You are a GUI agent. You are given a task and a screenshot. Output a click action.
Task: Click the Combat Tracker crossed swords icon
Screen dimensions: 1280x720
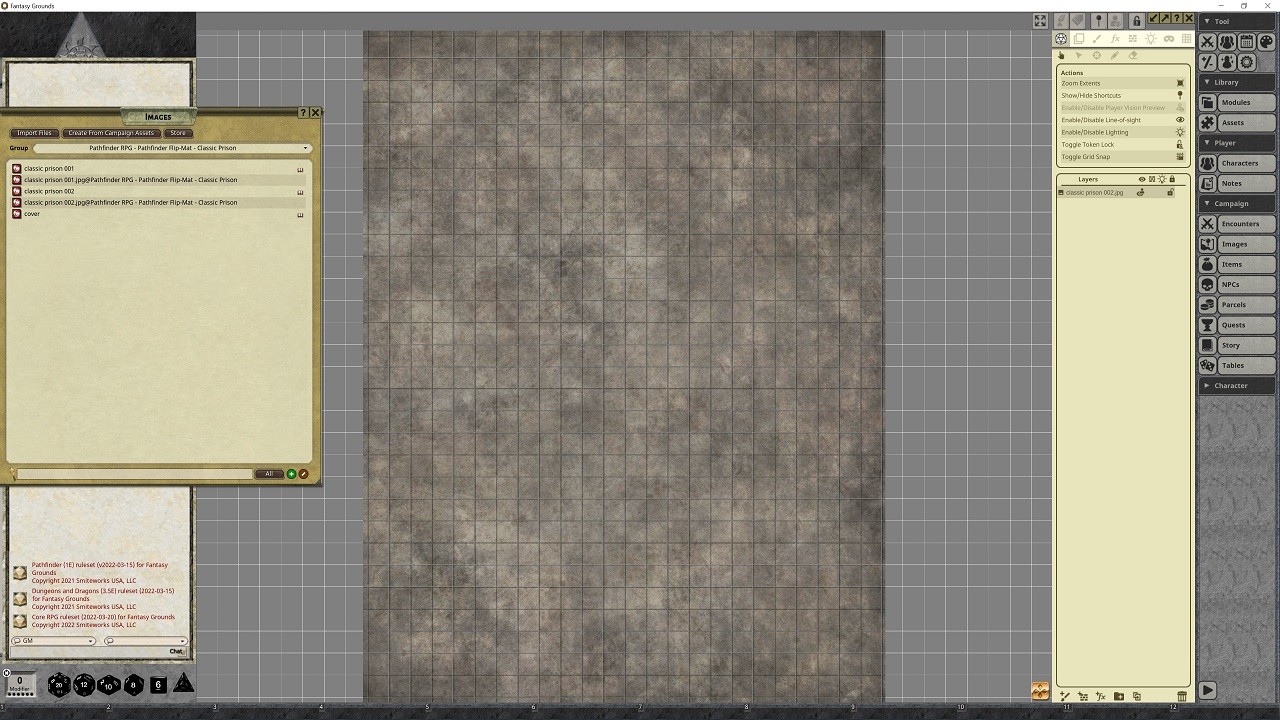[x=1208, y=42]
